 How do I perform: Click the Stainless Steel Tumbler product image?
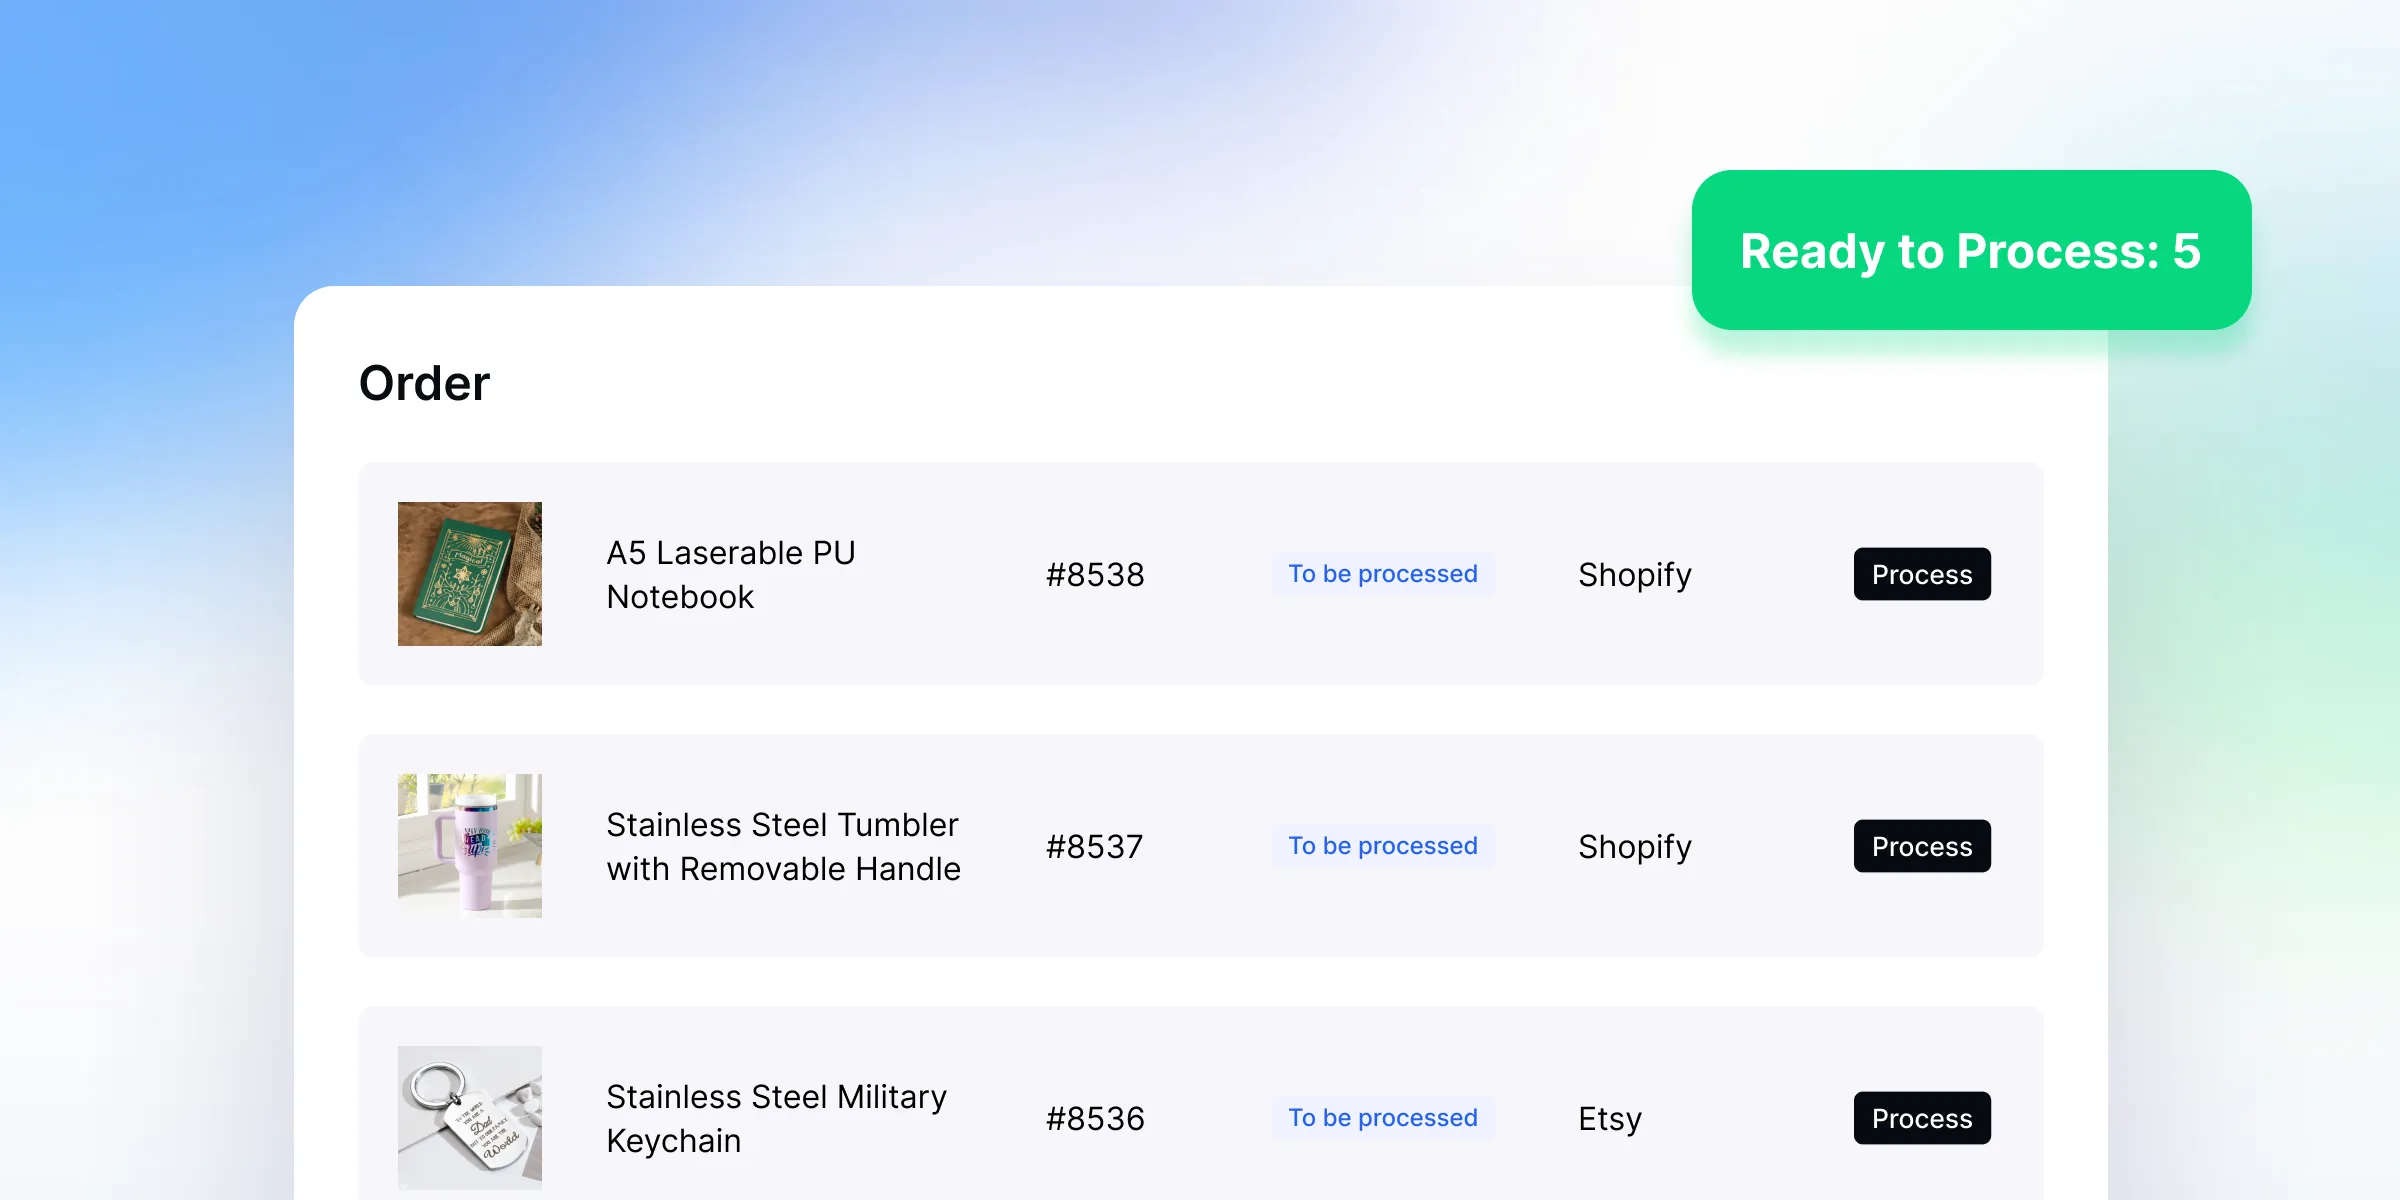click(469, 846)
